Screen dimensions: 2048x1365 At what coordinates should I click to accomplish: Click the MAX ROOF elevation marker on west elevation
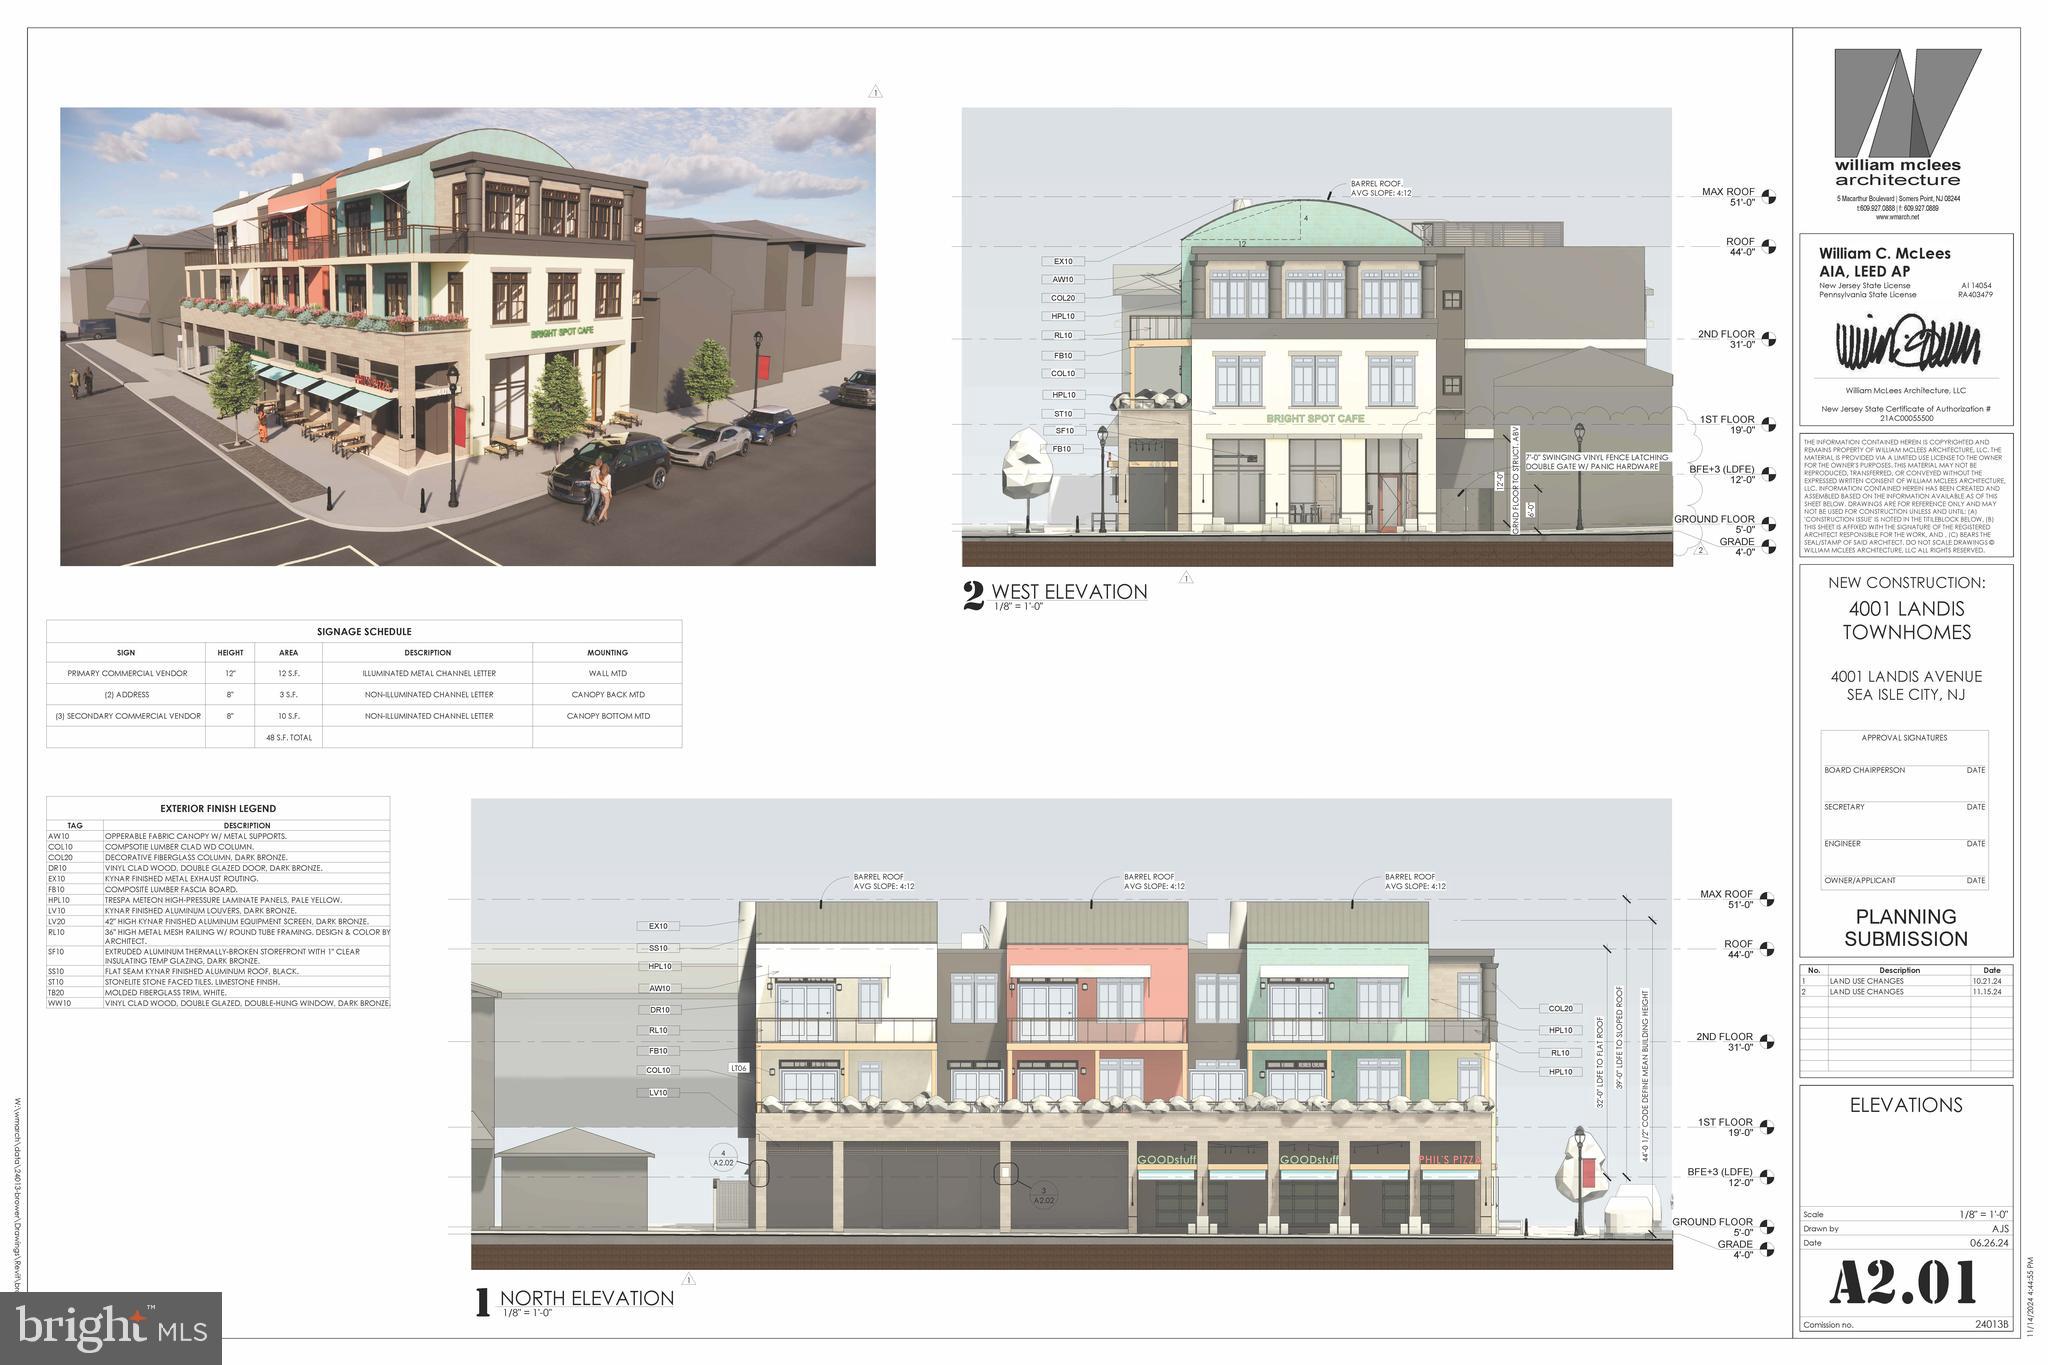pos(1768,197)
